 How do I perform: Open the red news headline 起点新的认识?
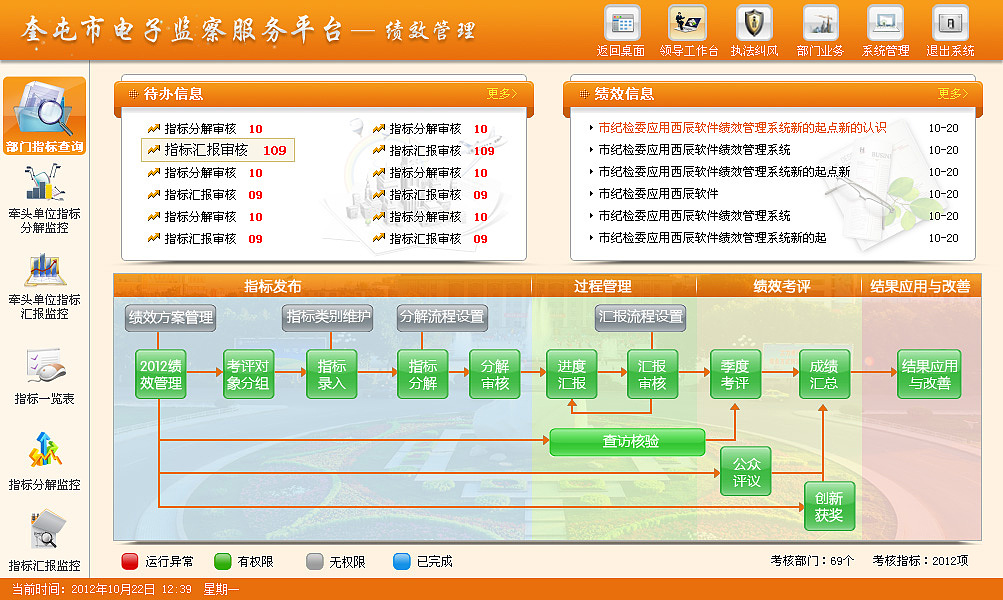tap(742, 128)
